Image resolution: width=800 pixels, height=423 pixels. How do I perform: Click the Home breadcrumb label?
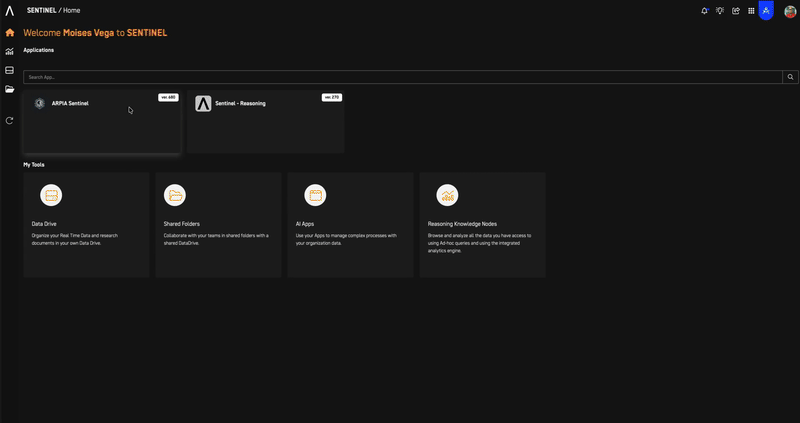pos(71,10)
